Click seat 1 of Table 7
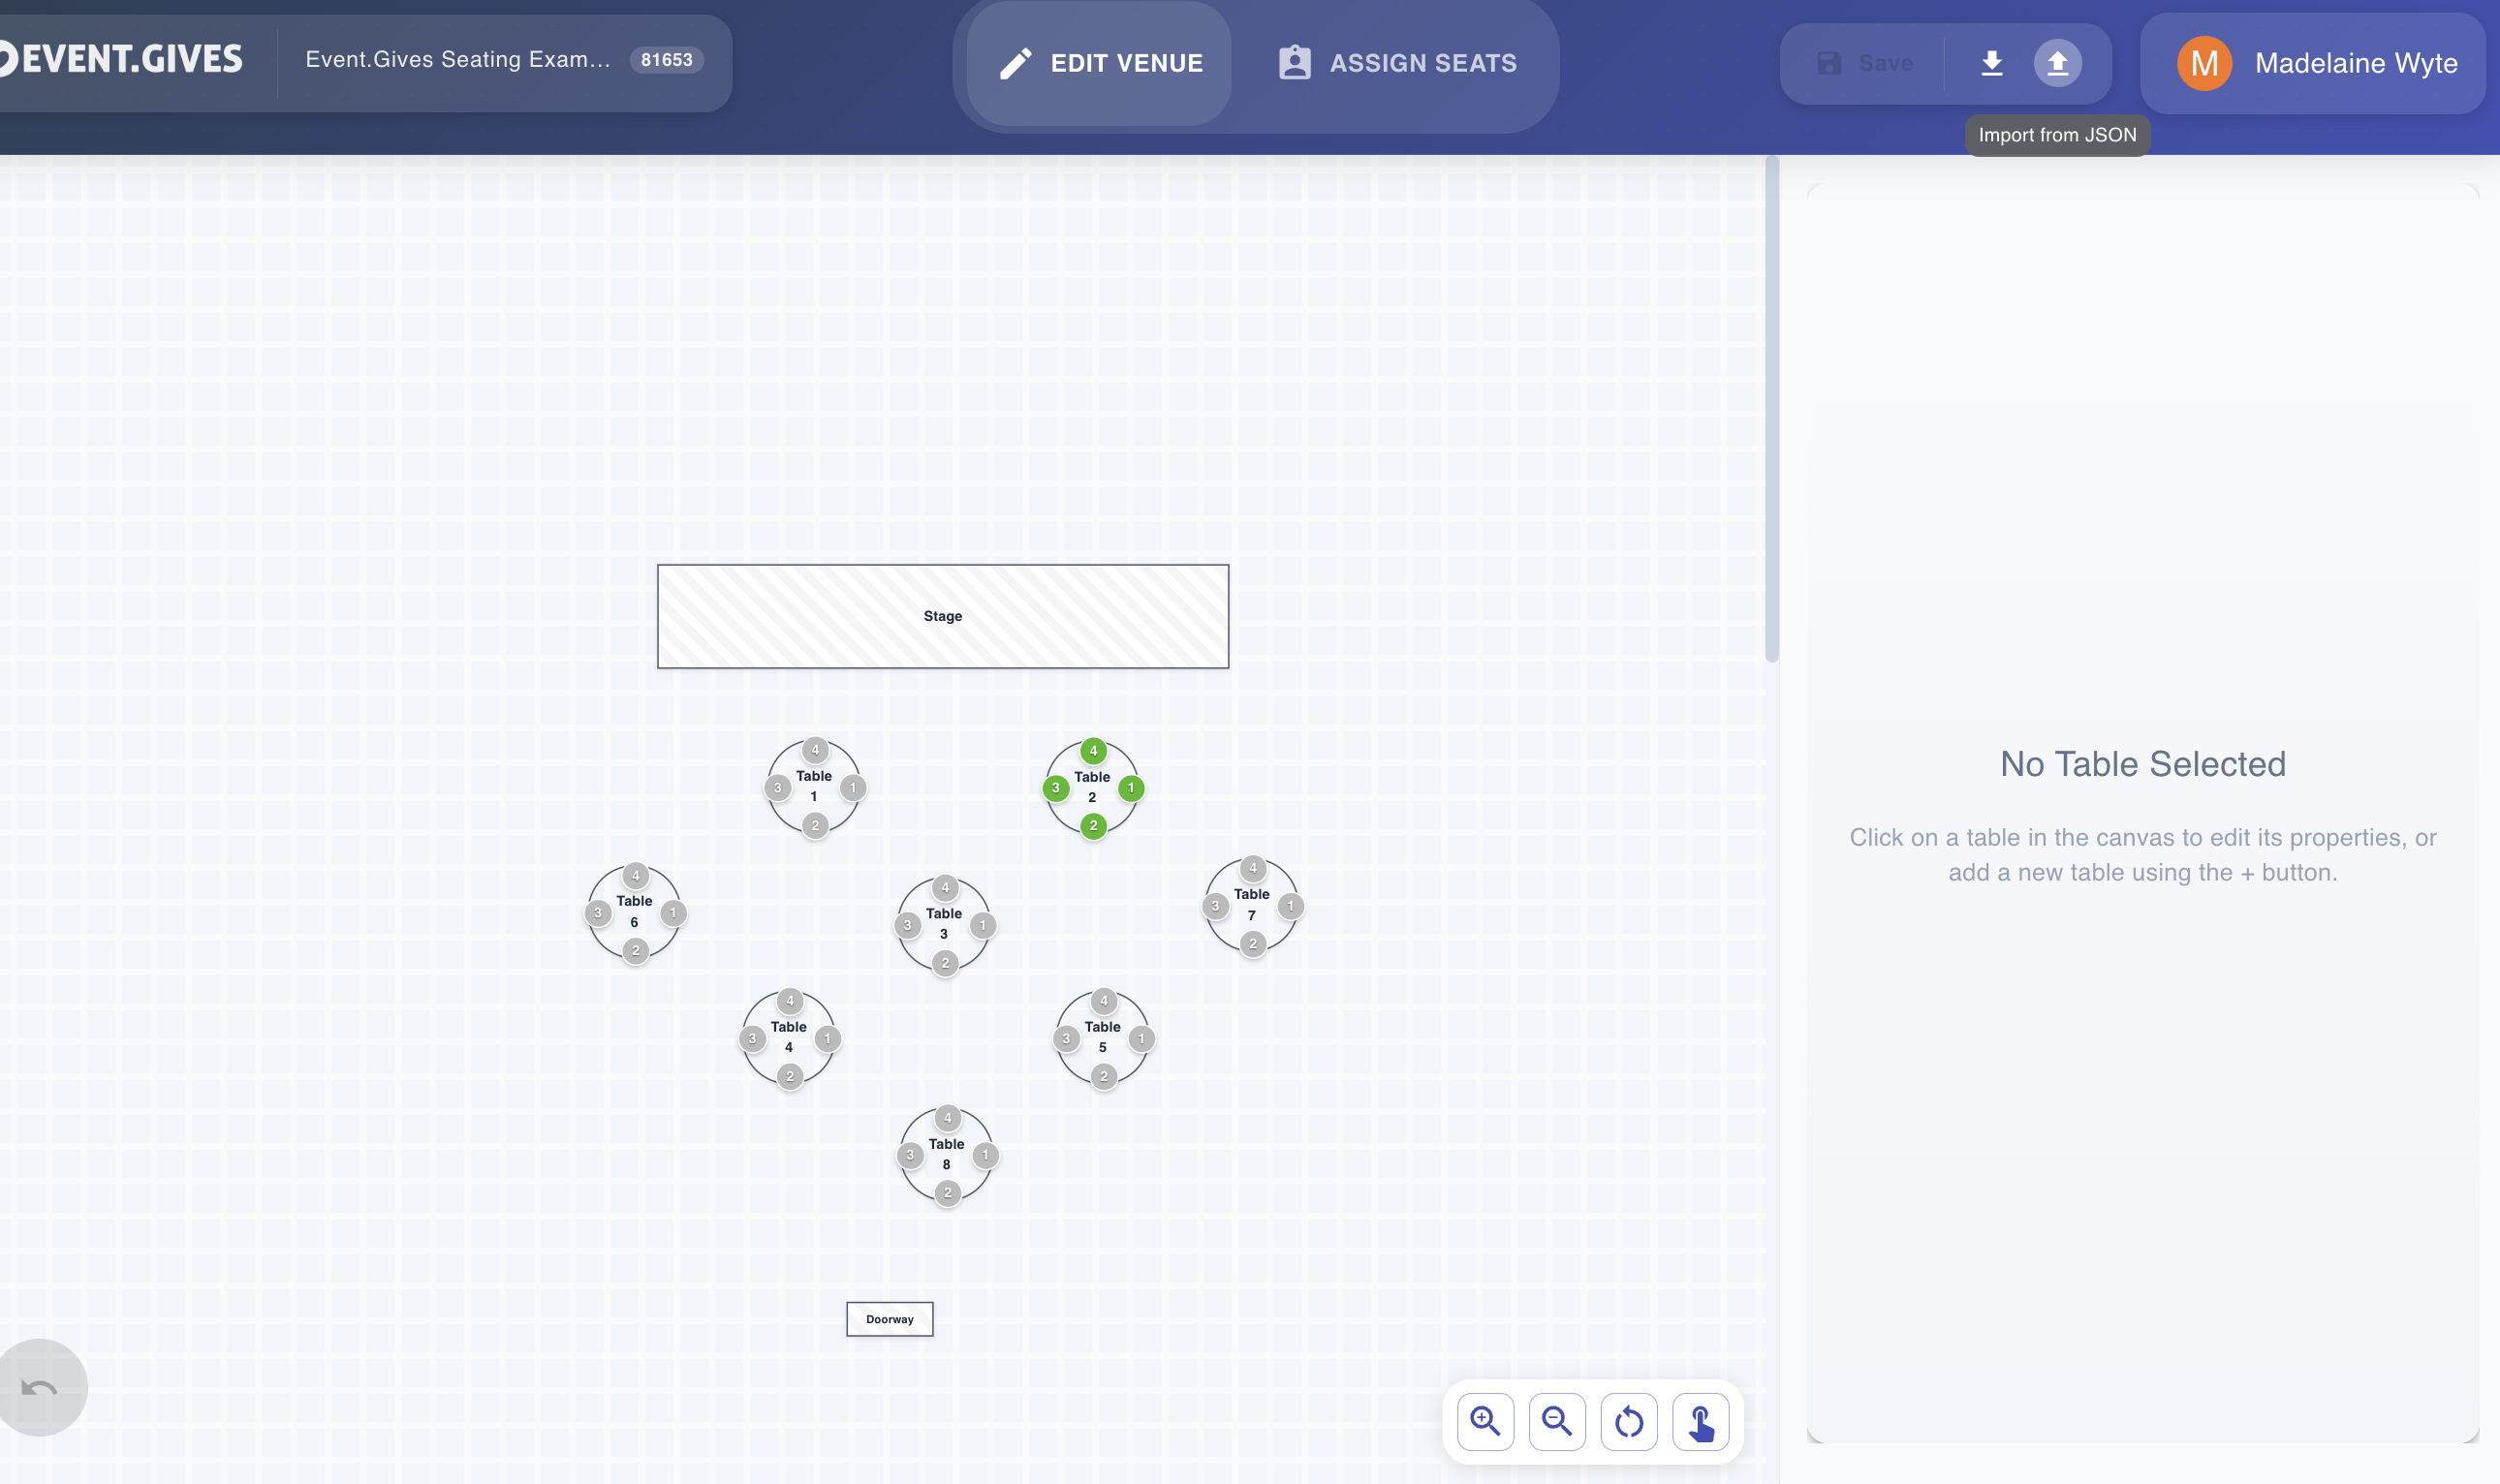 [x=1290, y=905]
